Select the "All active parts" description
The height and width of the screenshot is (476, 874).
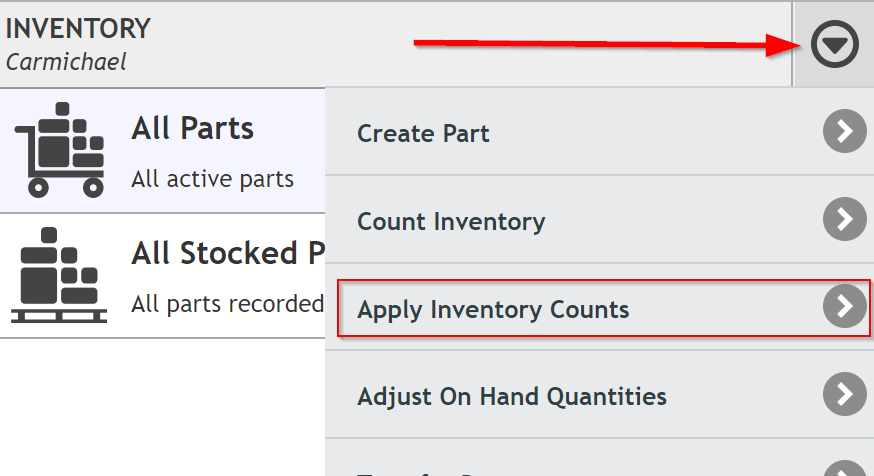point(212,179)
